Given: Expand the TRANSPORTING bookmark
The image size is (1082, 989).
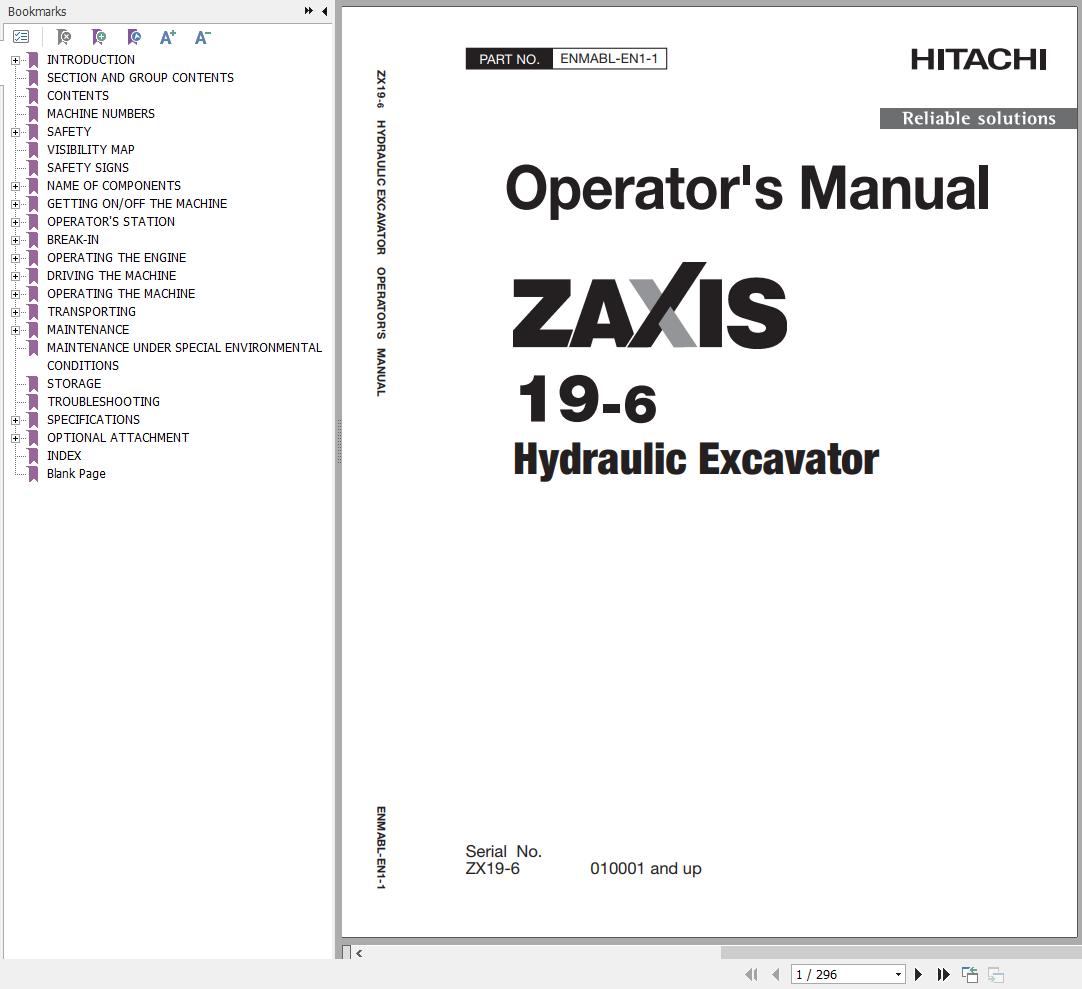Looking at the screenshot, I should point(15,312).
